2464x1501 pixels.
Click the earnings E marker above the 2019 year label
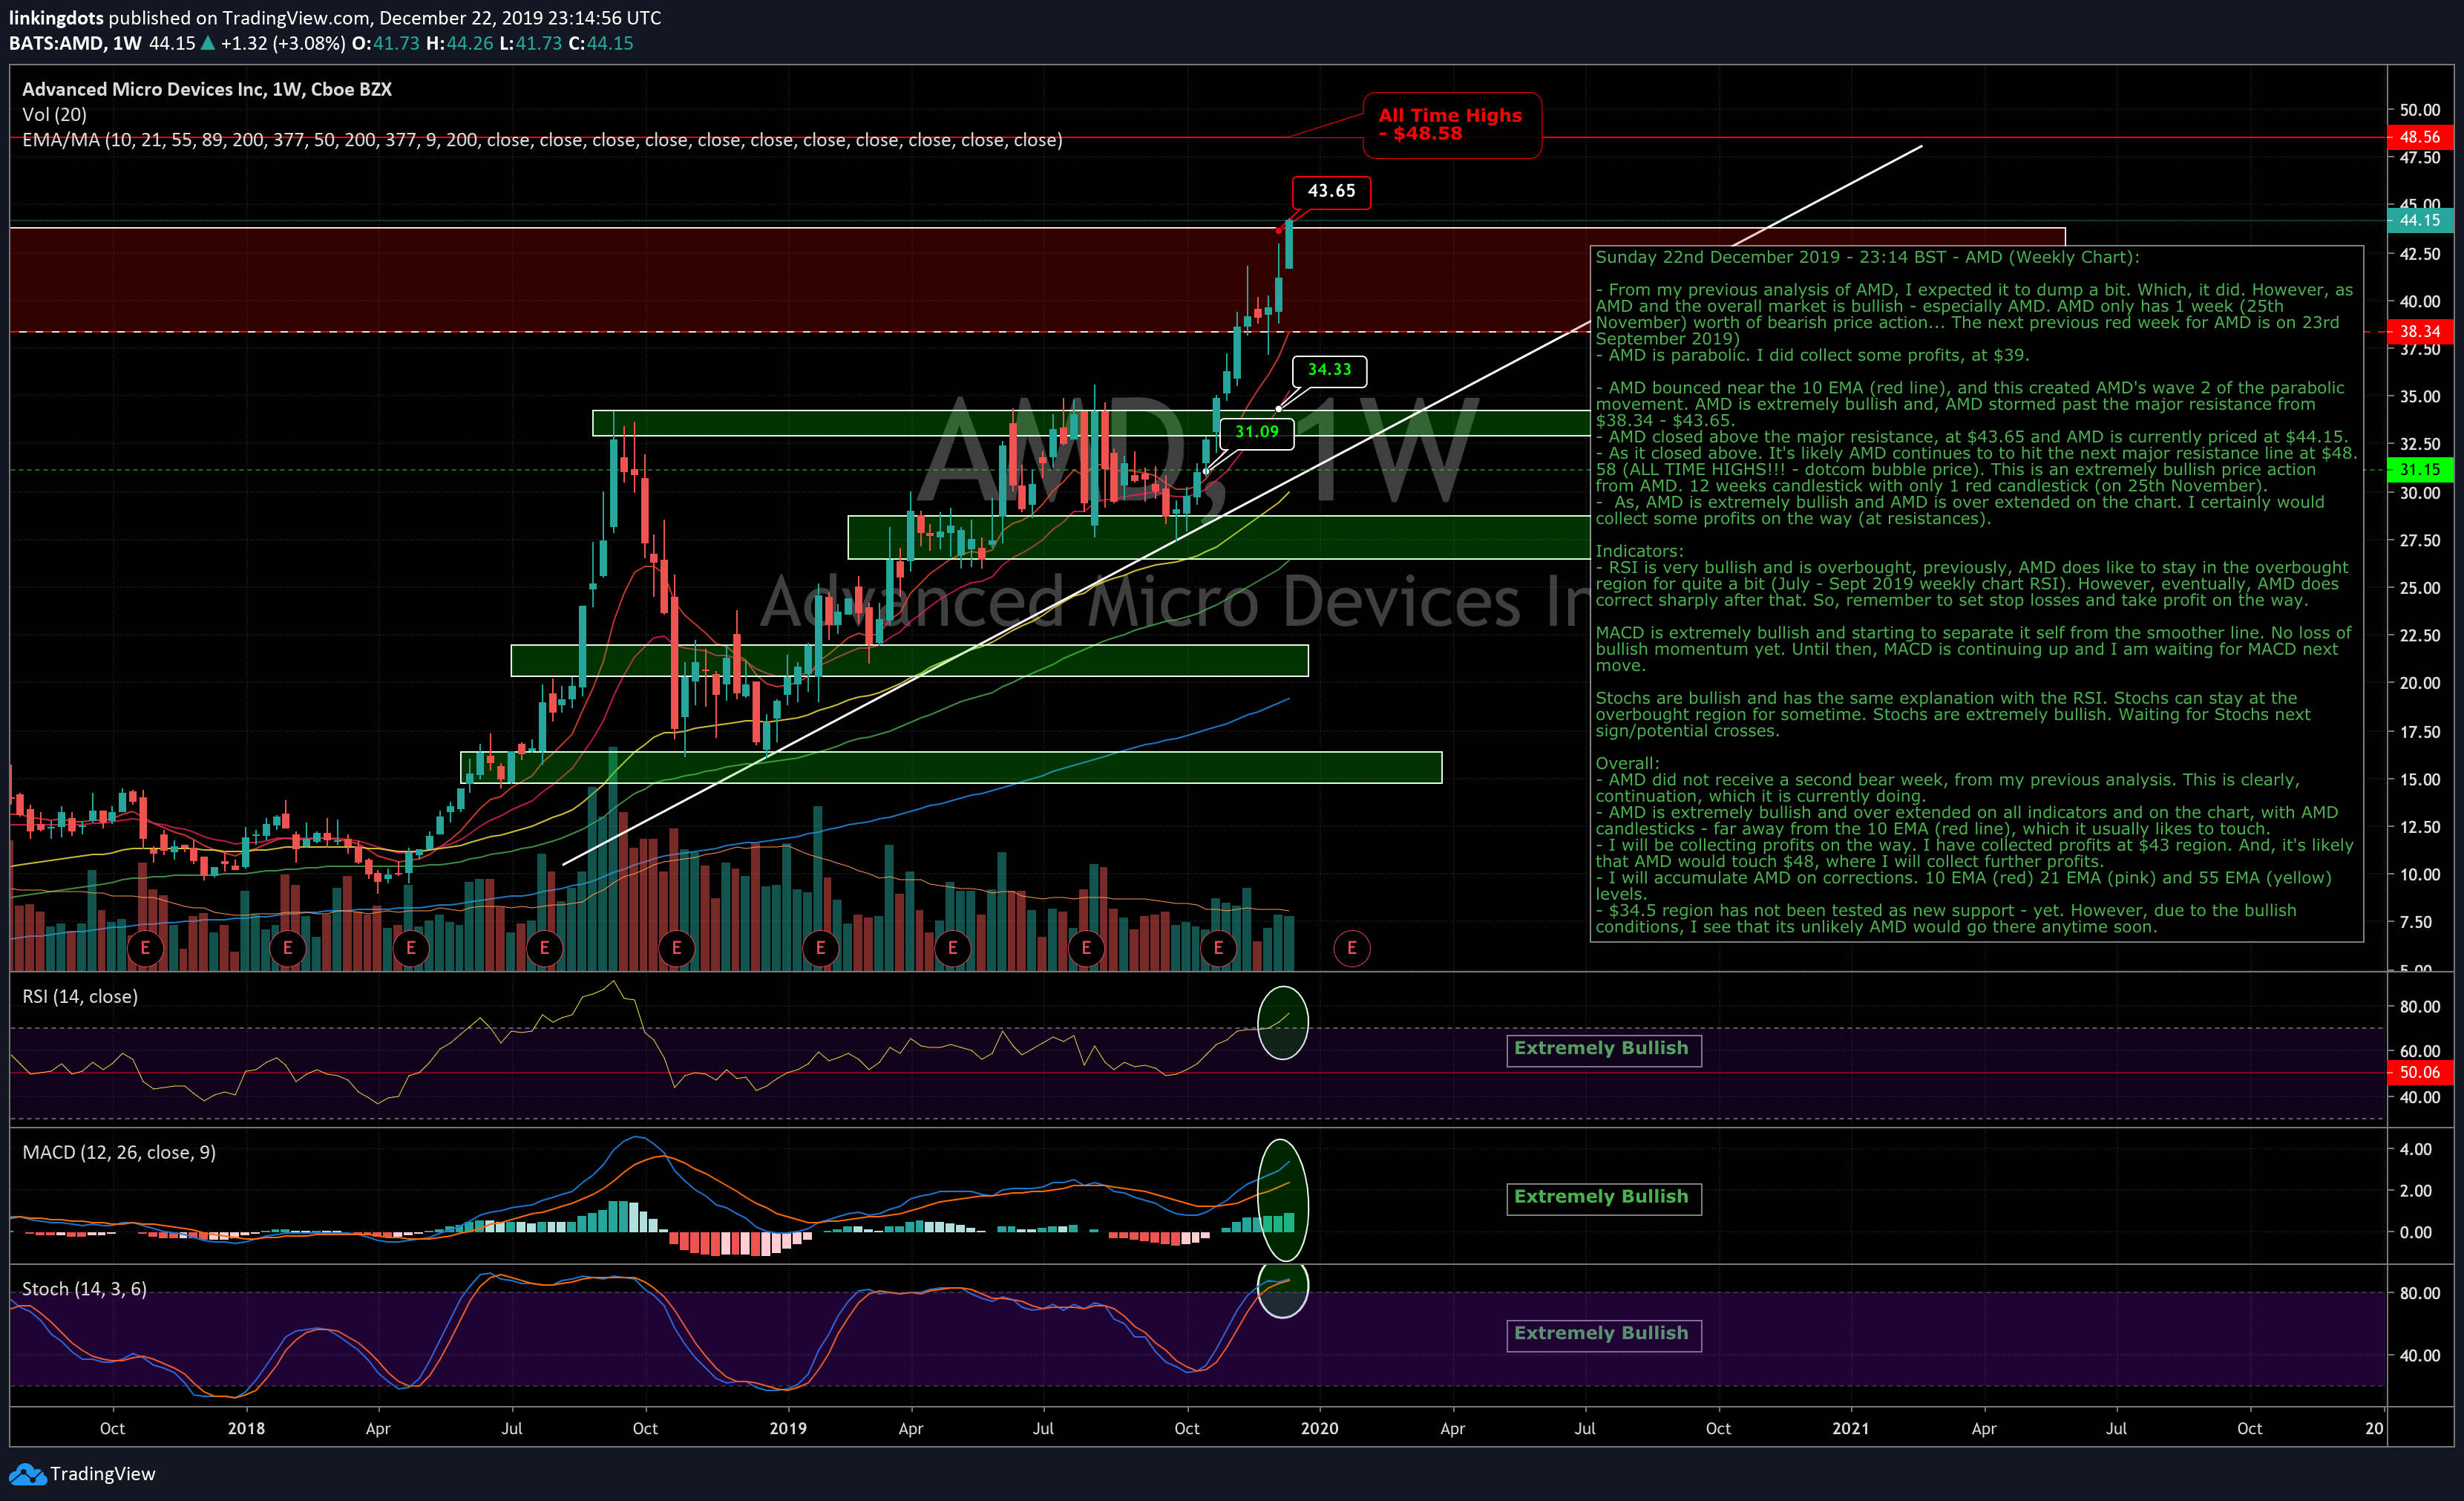tap(820, 948)
